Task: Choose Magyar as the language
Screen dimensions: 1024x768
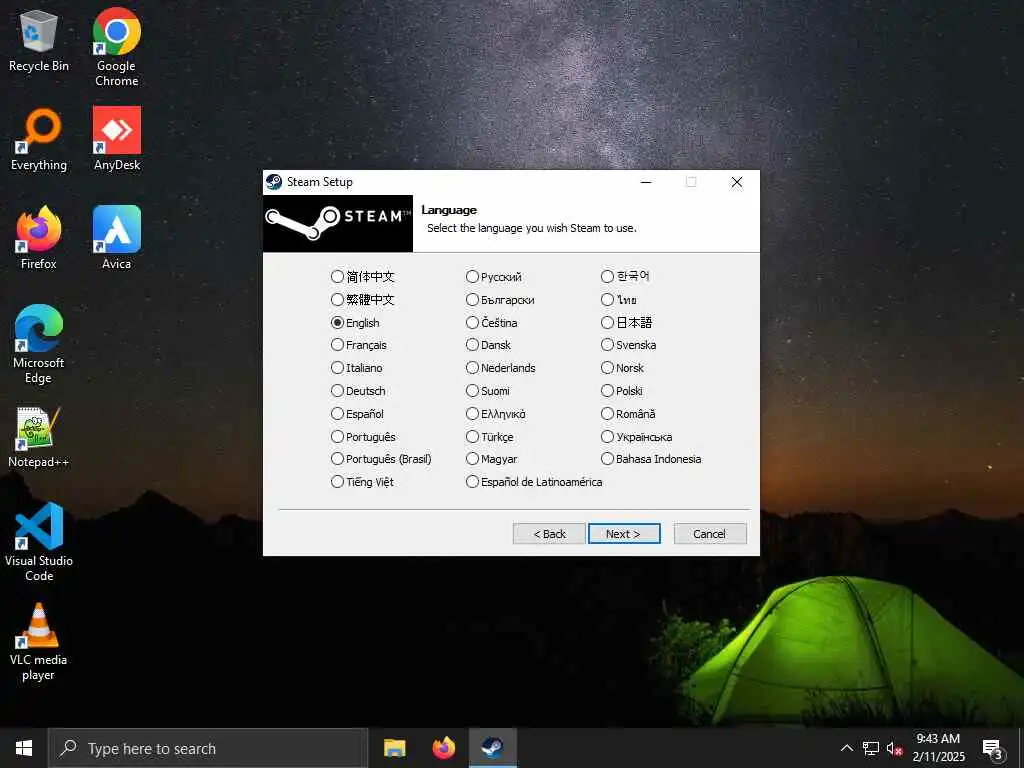Action: click(492, 459)
